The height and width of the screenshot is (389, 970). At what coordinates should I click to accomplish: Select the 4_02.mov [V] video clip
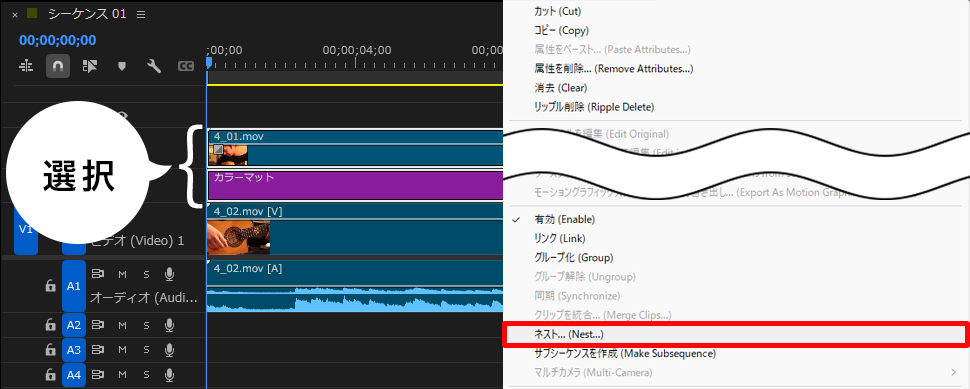pyautogui.click(x=355, y=229)
